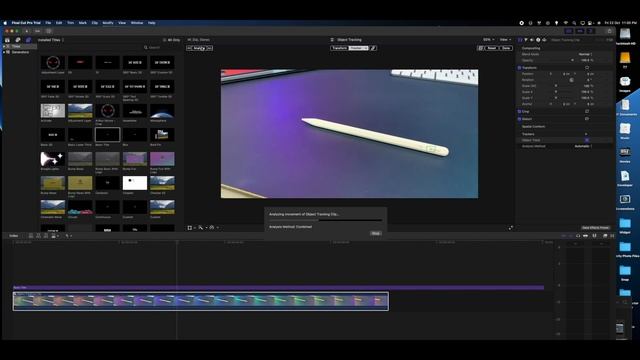
Task: Open the Blend Mode Normal dropdown
Action: click(x=585, y=54)
